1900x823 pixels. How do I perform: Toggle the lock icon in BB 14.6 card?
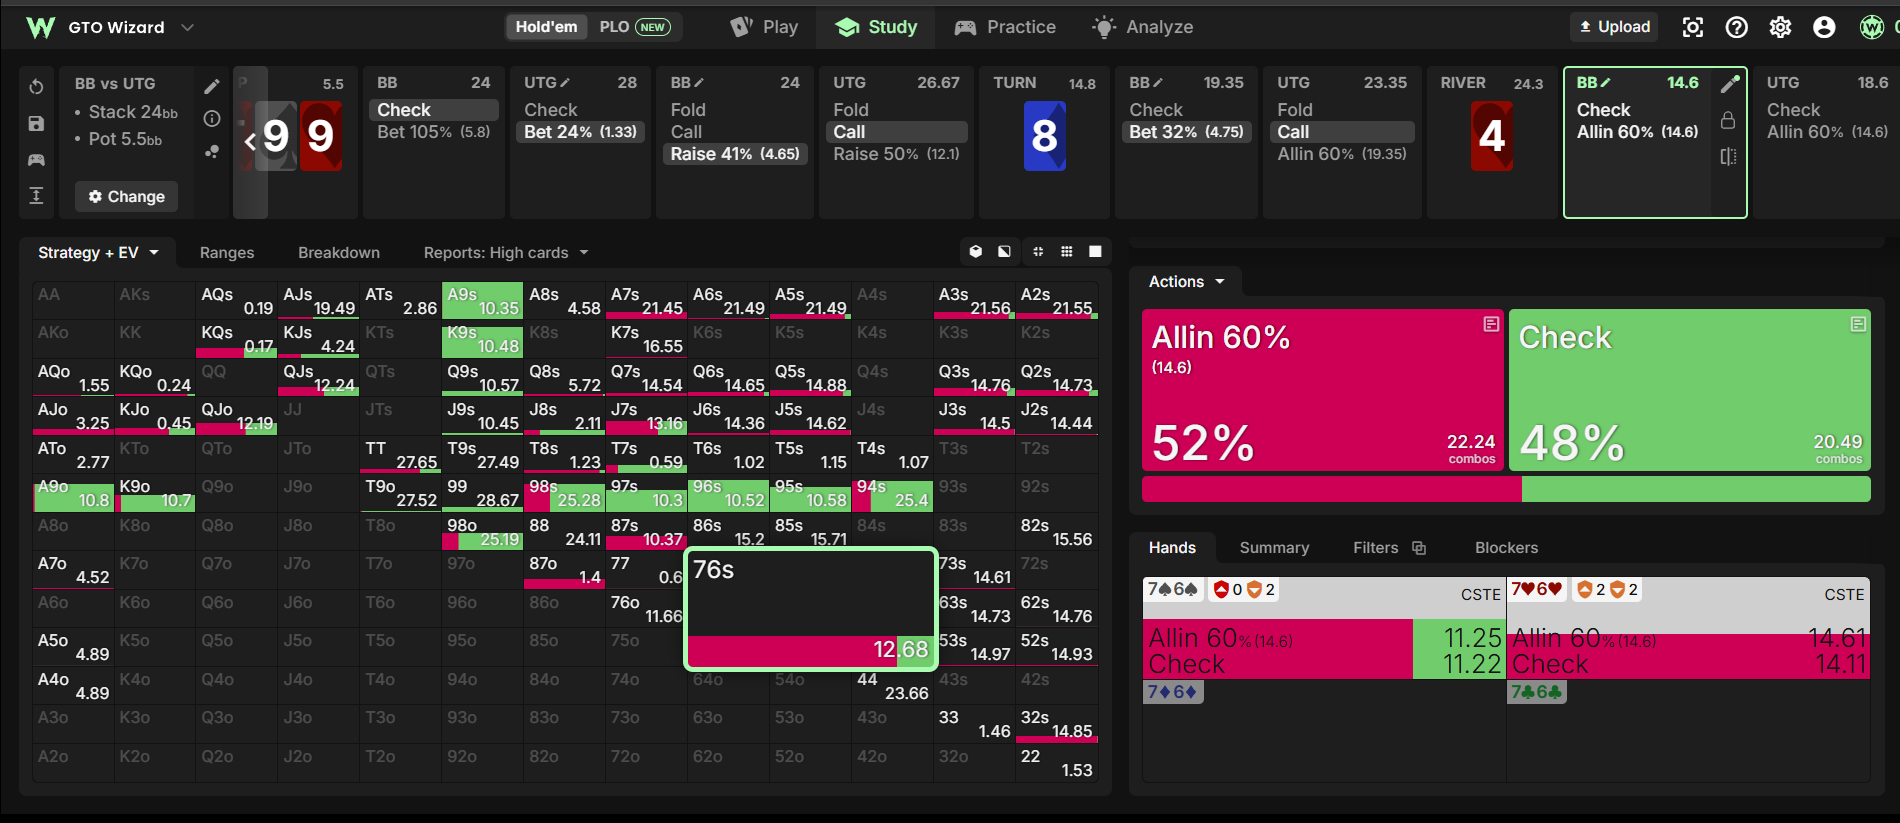click(1728, 120)
